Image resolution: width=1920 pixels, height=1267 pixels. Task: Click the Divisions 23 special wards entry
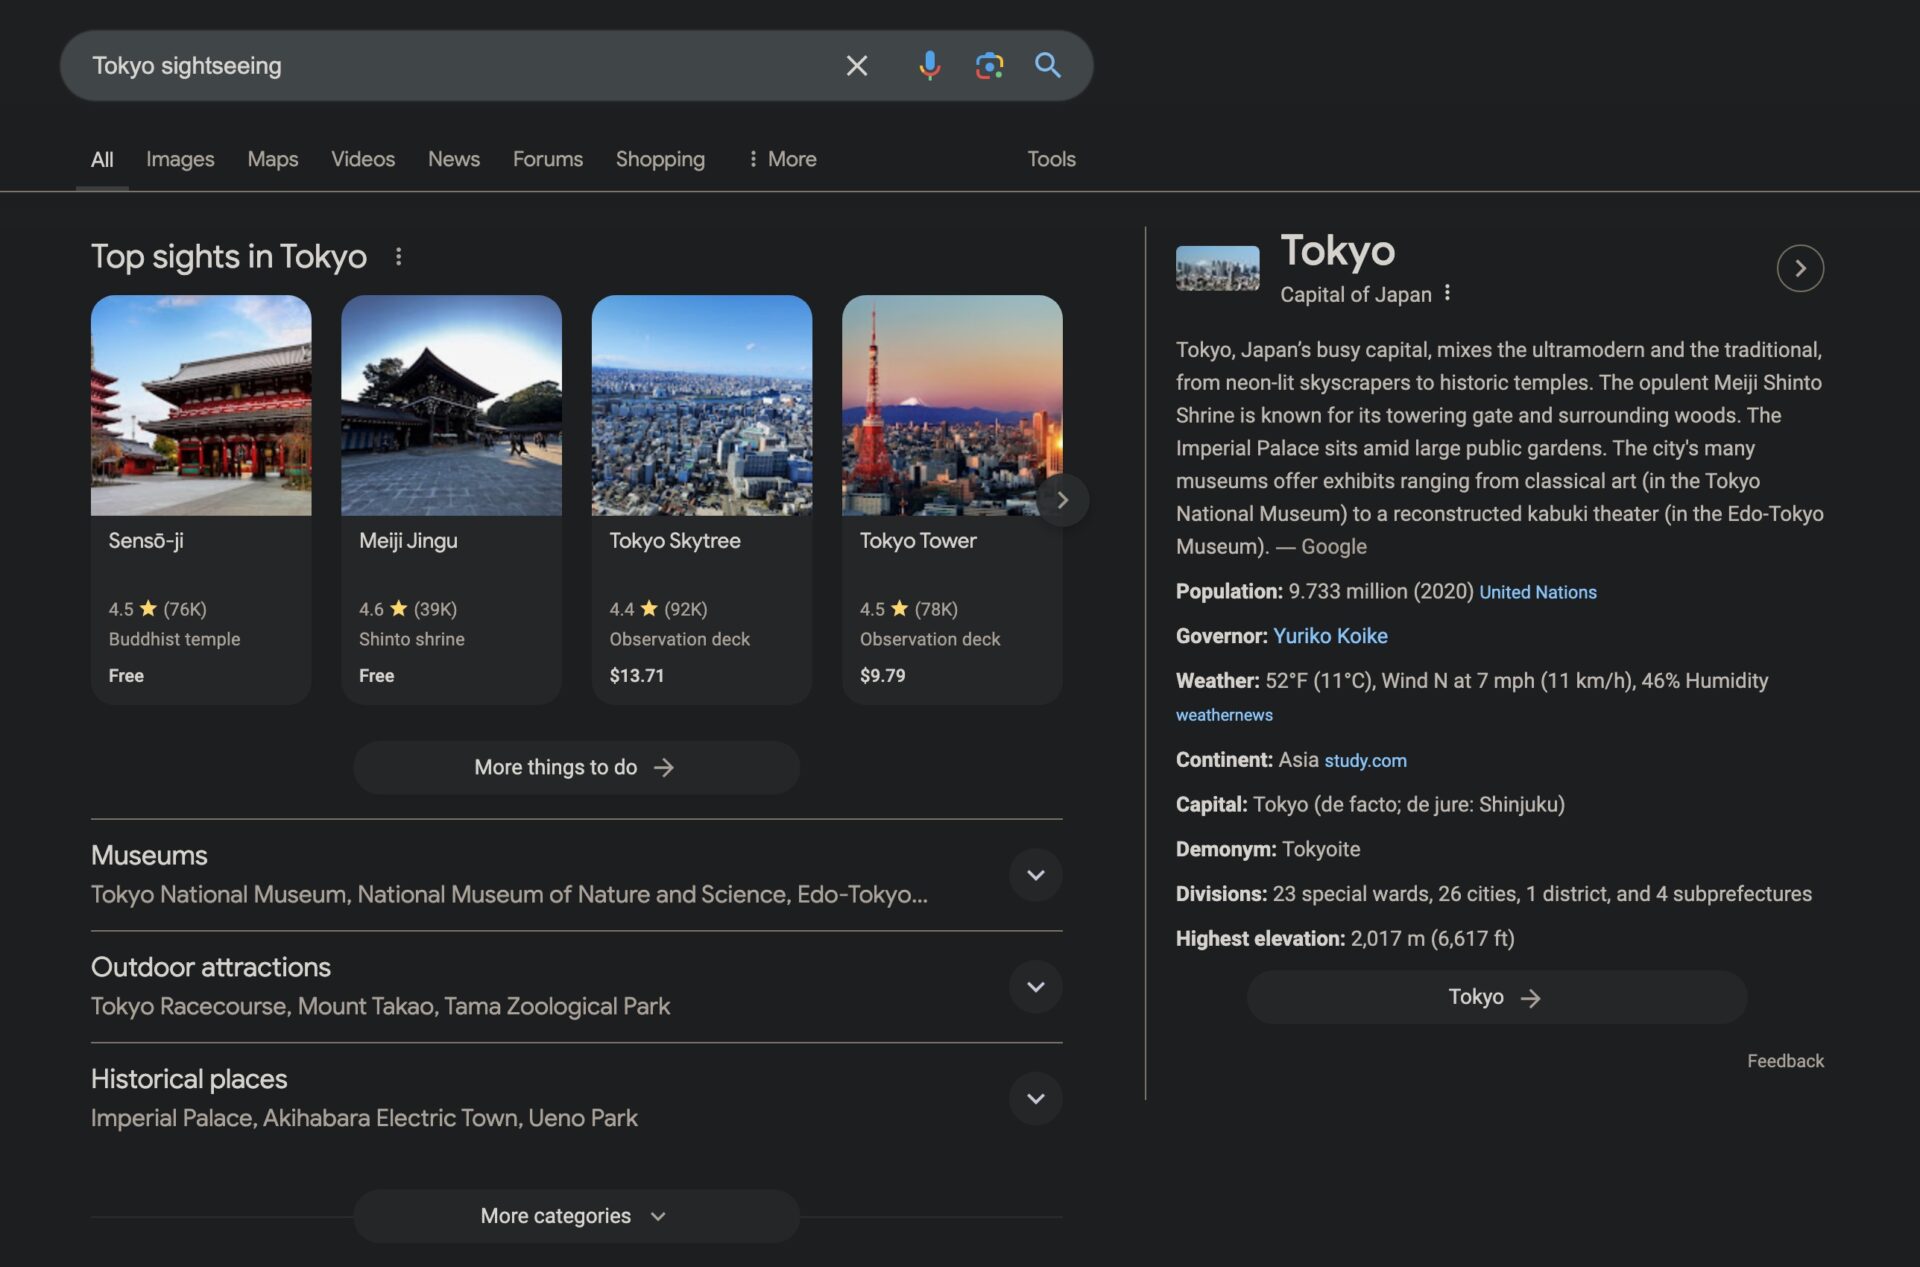[1493, 894]
